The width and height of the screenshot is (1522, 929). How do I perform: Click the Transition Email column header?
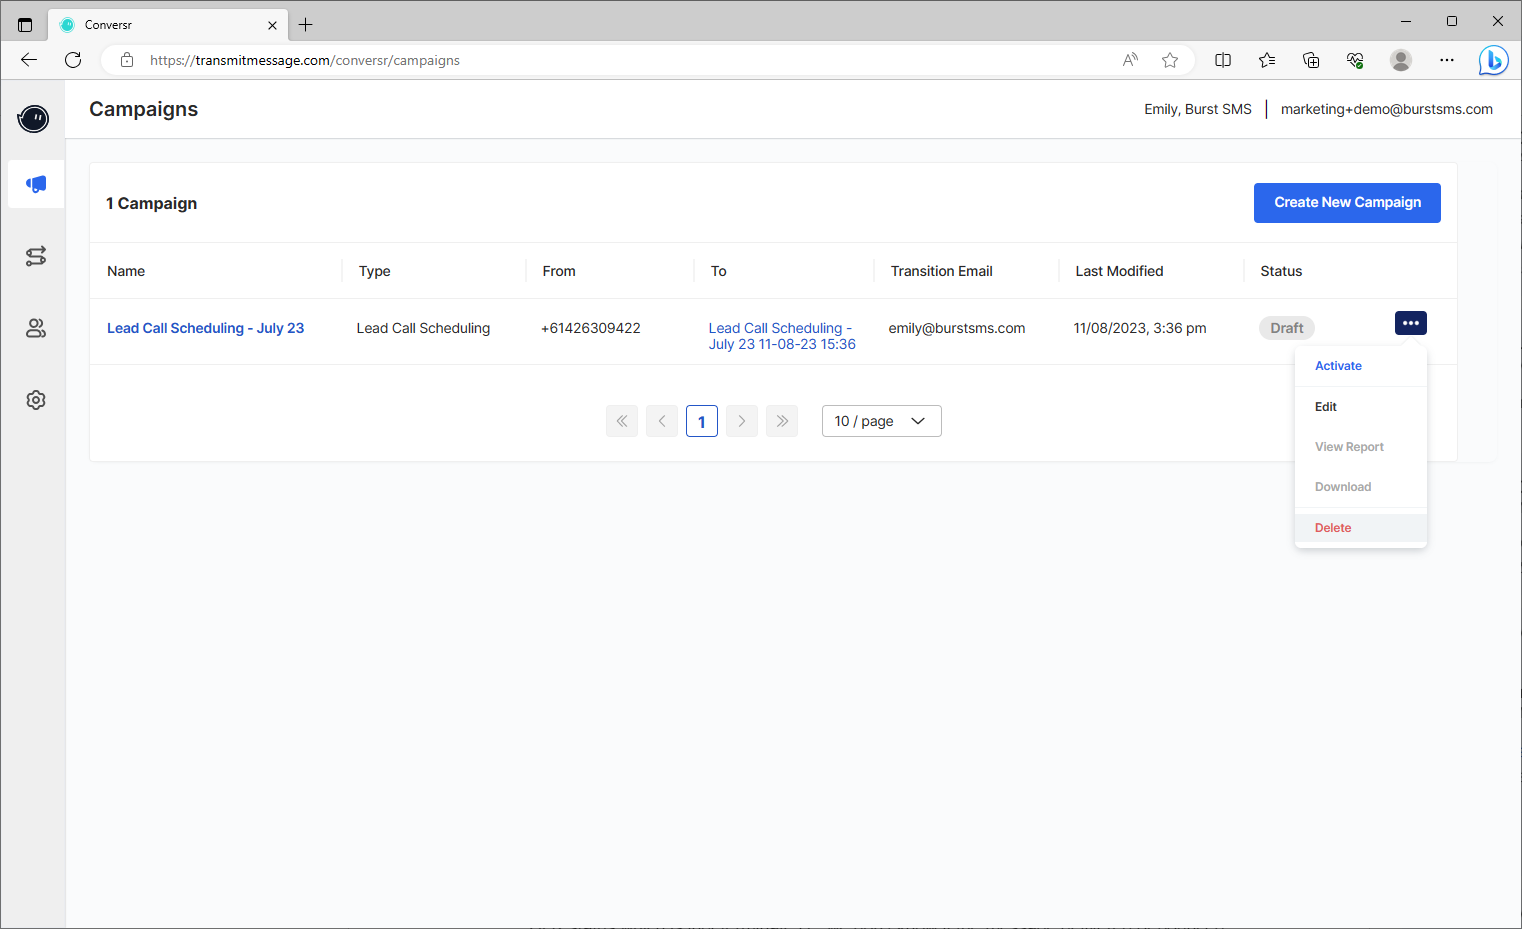pyautogui.click(x=941, y=271)
